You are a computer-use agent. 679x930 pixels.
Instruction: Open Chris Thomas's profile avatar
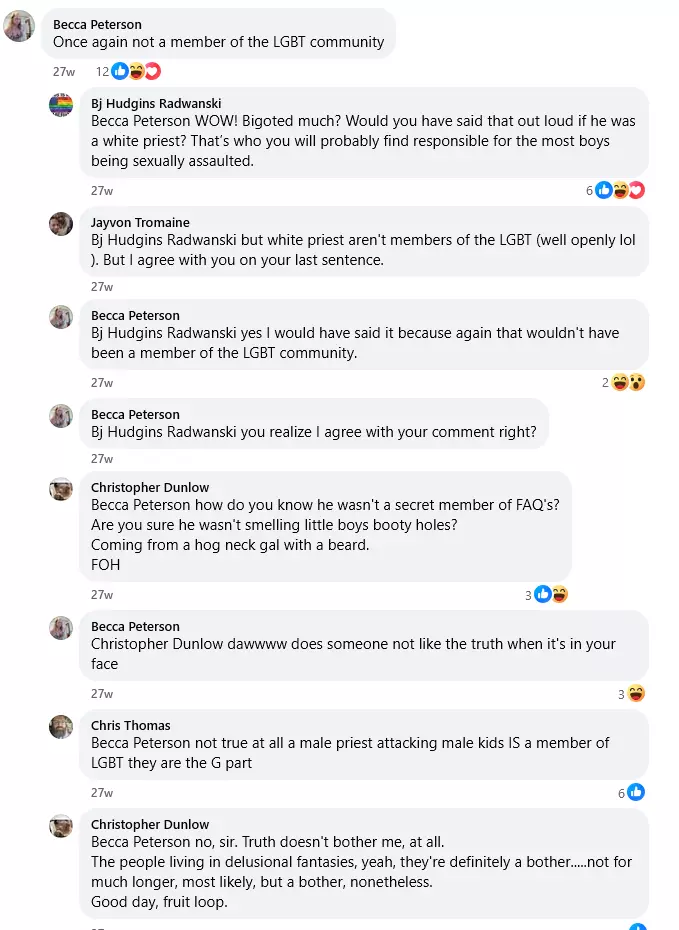[61, 727]
